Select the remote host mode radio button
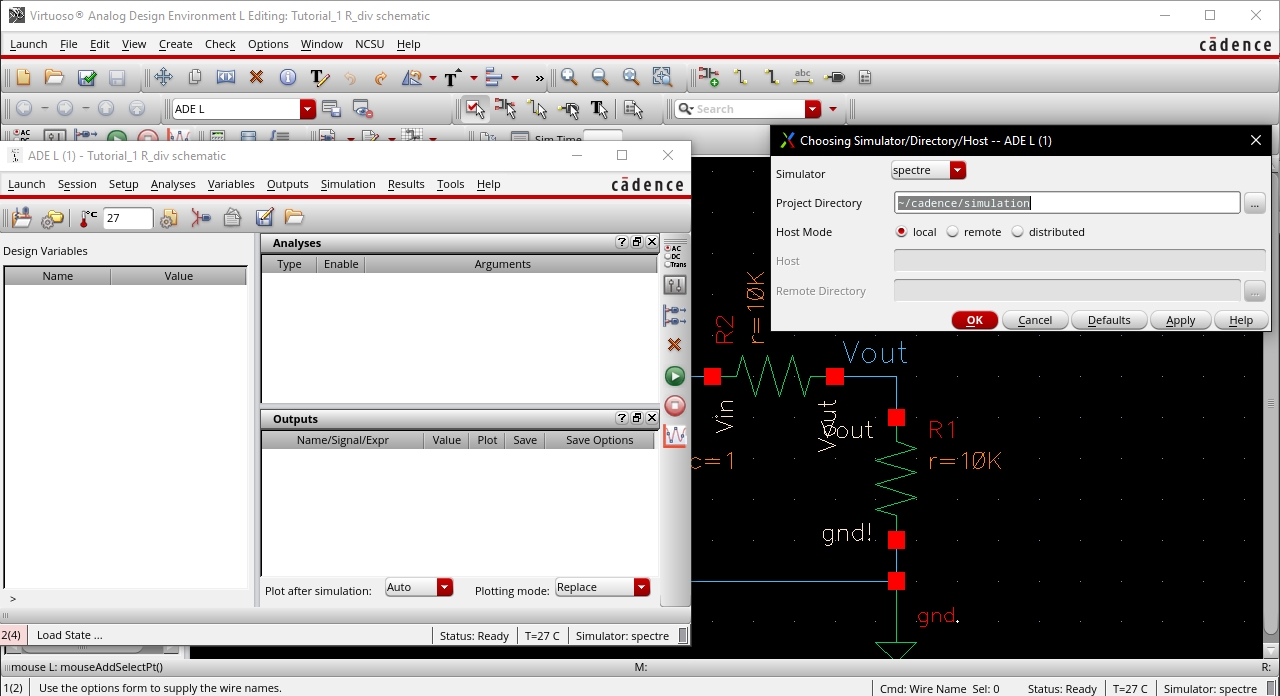The width and height of the screenshot is (1280, 696). click(952, 232)
